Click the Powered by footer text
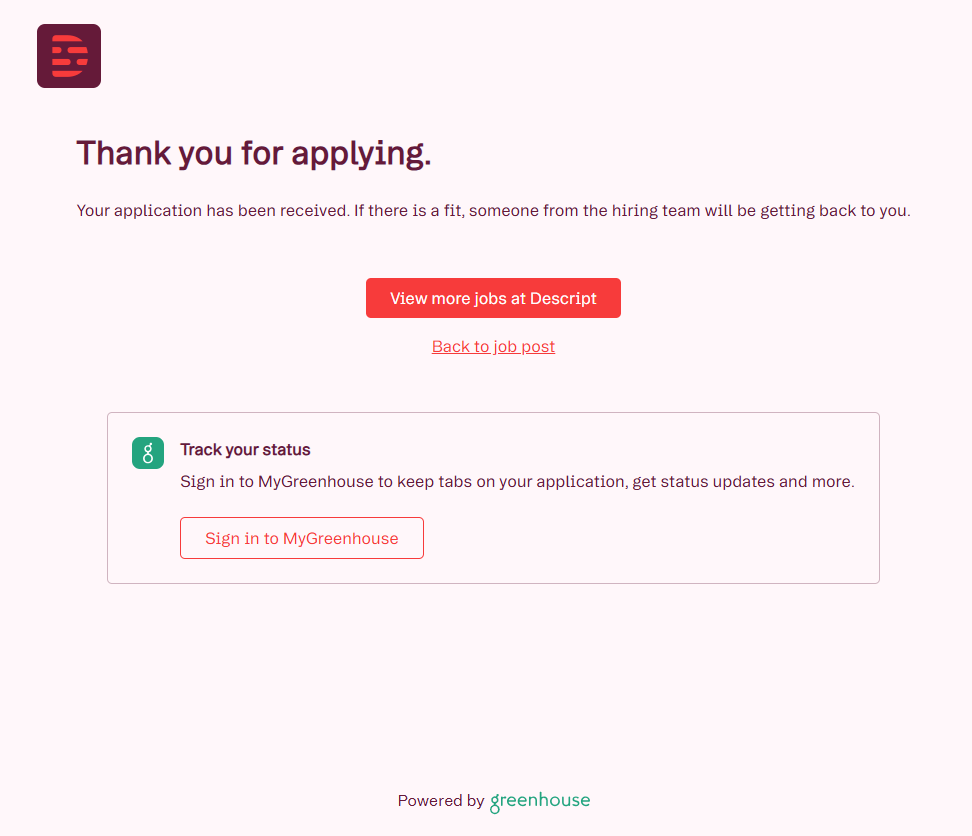972x836 pixels. (x=441, y=801)
